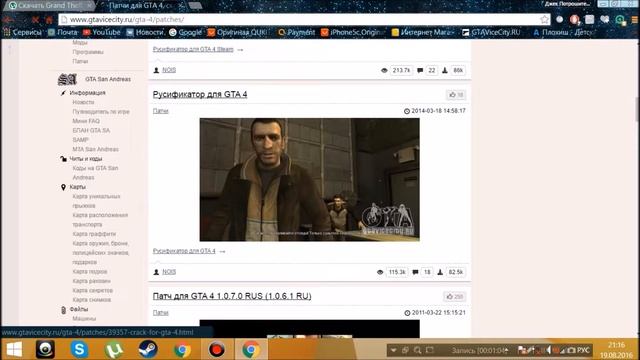Open the Патч для GTA 4 1.0.7.0 RUS title
Screen dimensions: 640x360
[x=232, y=296]
